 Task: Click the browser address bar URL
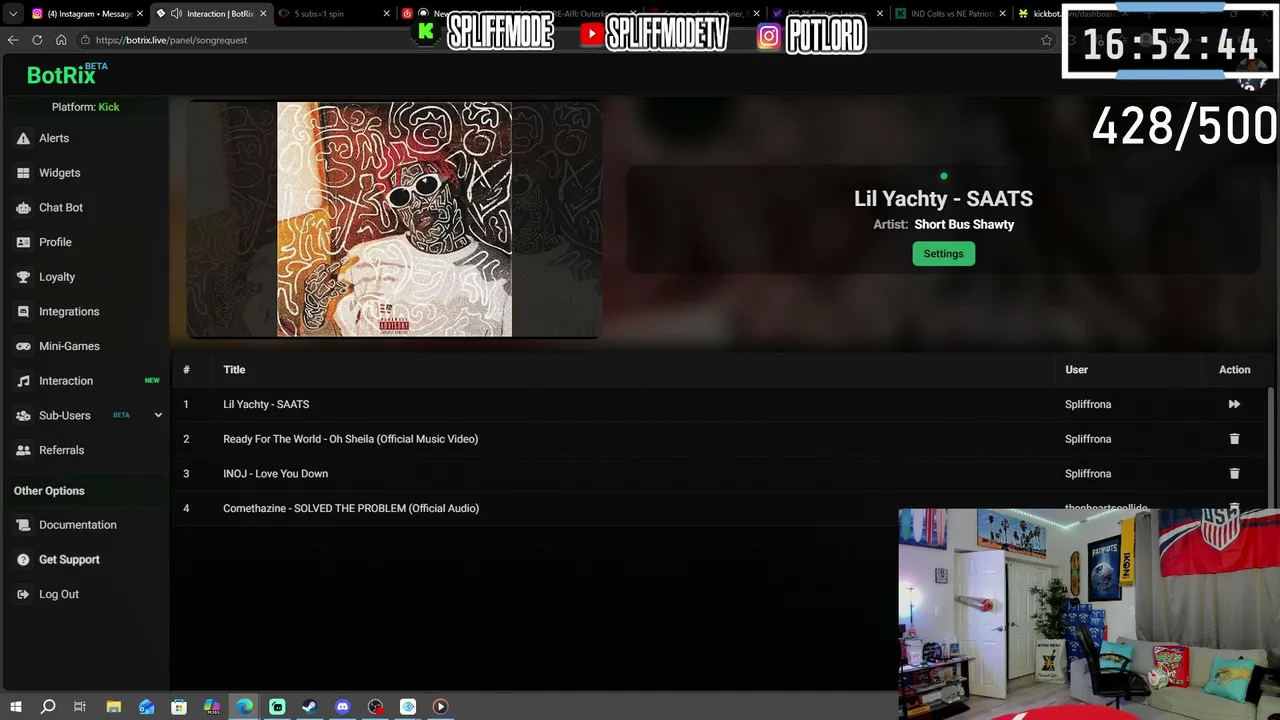171,40
